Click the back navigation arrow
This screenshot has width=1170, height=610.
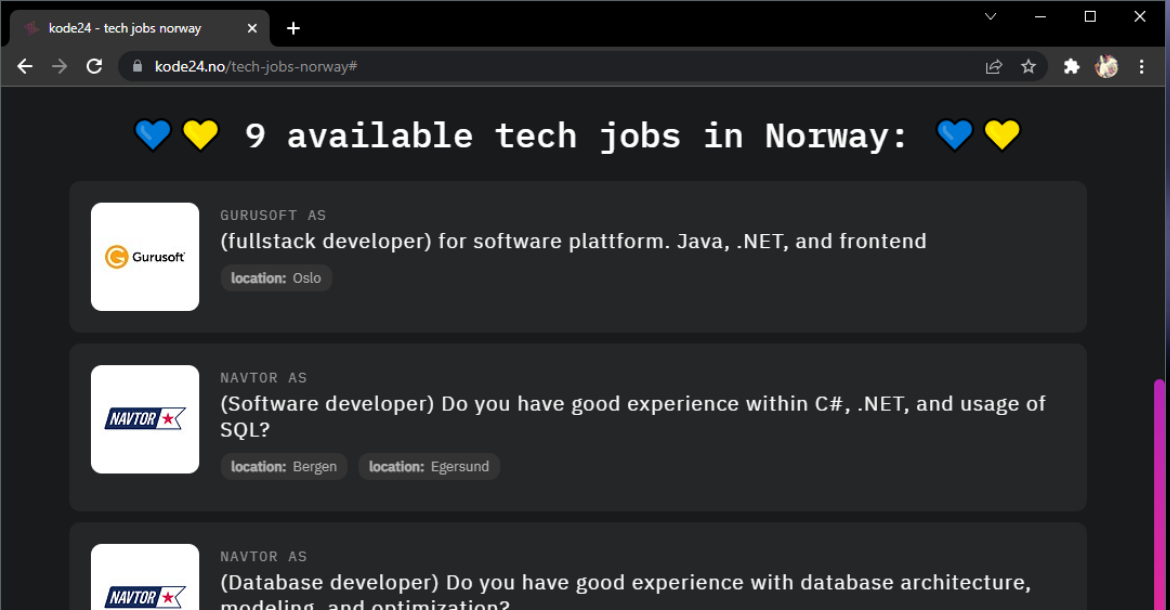24,66
